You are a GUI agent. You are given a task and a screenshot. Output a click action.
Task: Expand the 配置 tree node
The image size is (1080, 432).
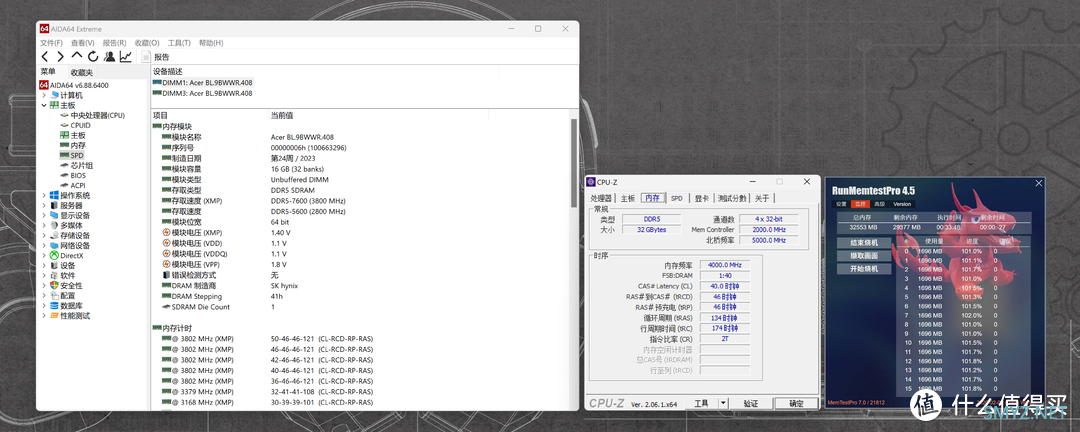[44, 296]
